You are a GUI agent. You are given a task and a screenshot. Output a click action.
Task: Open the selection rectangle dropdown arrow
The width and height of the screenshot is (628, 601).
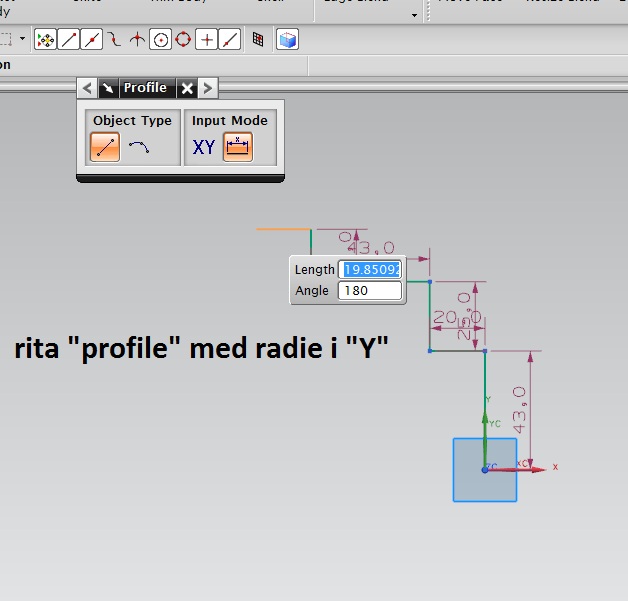click(22, 39)
